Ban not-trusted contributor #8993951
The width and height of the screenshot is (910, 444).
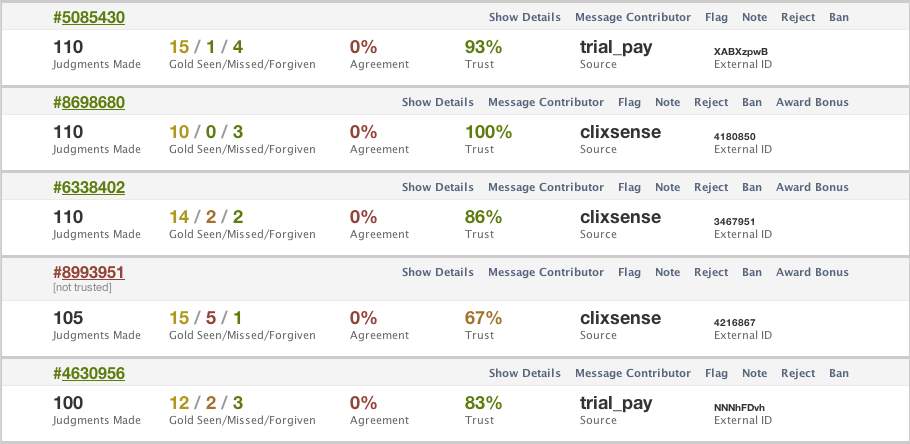click(752, 272)
